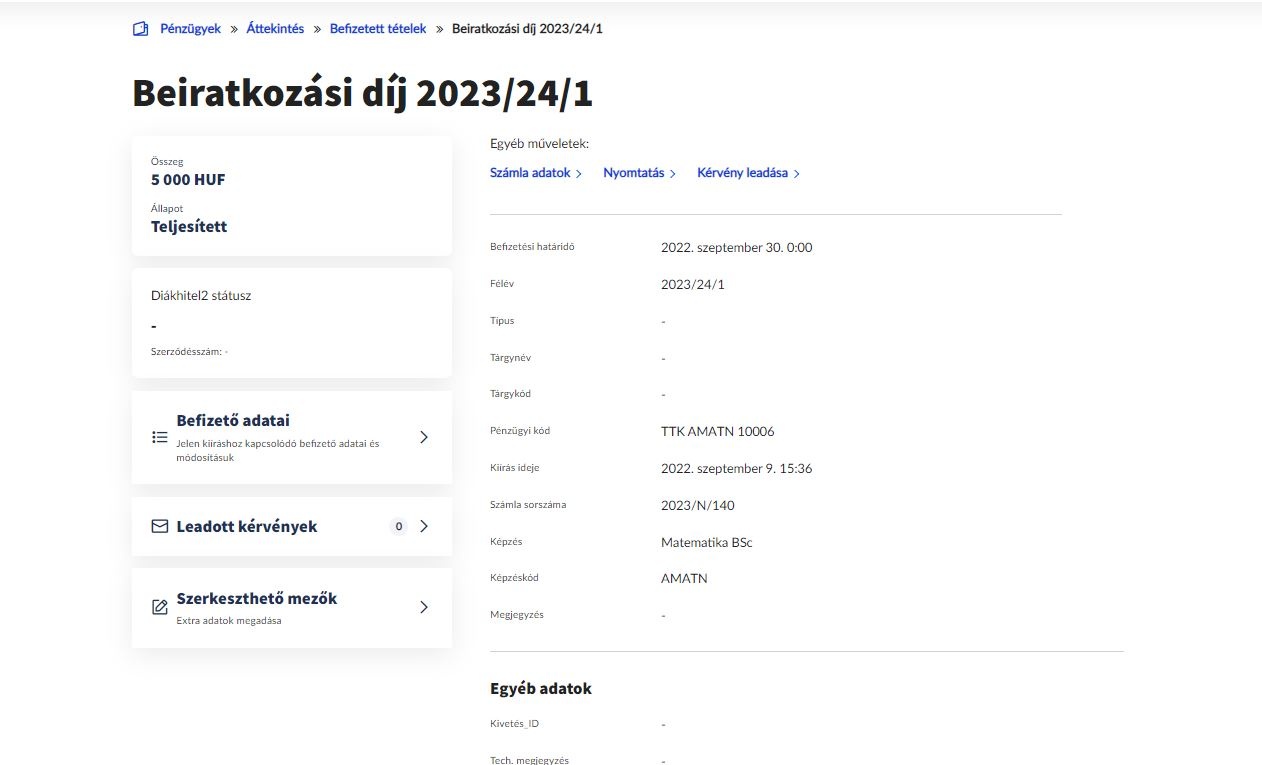The image size is (1262, 765).
Task: Click the Megjegyzés label
Action: [x=517, y=614]
